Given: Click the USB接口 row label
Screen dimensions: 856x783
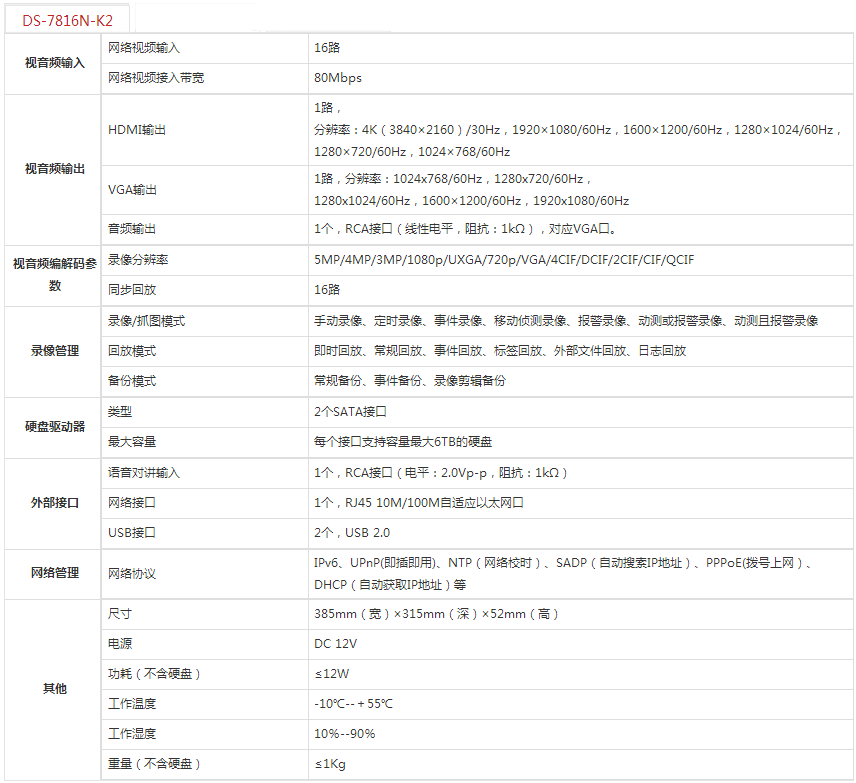Looking at the screenshot, I should click(132, 533).
